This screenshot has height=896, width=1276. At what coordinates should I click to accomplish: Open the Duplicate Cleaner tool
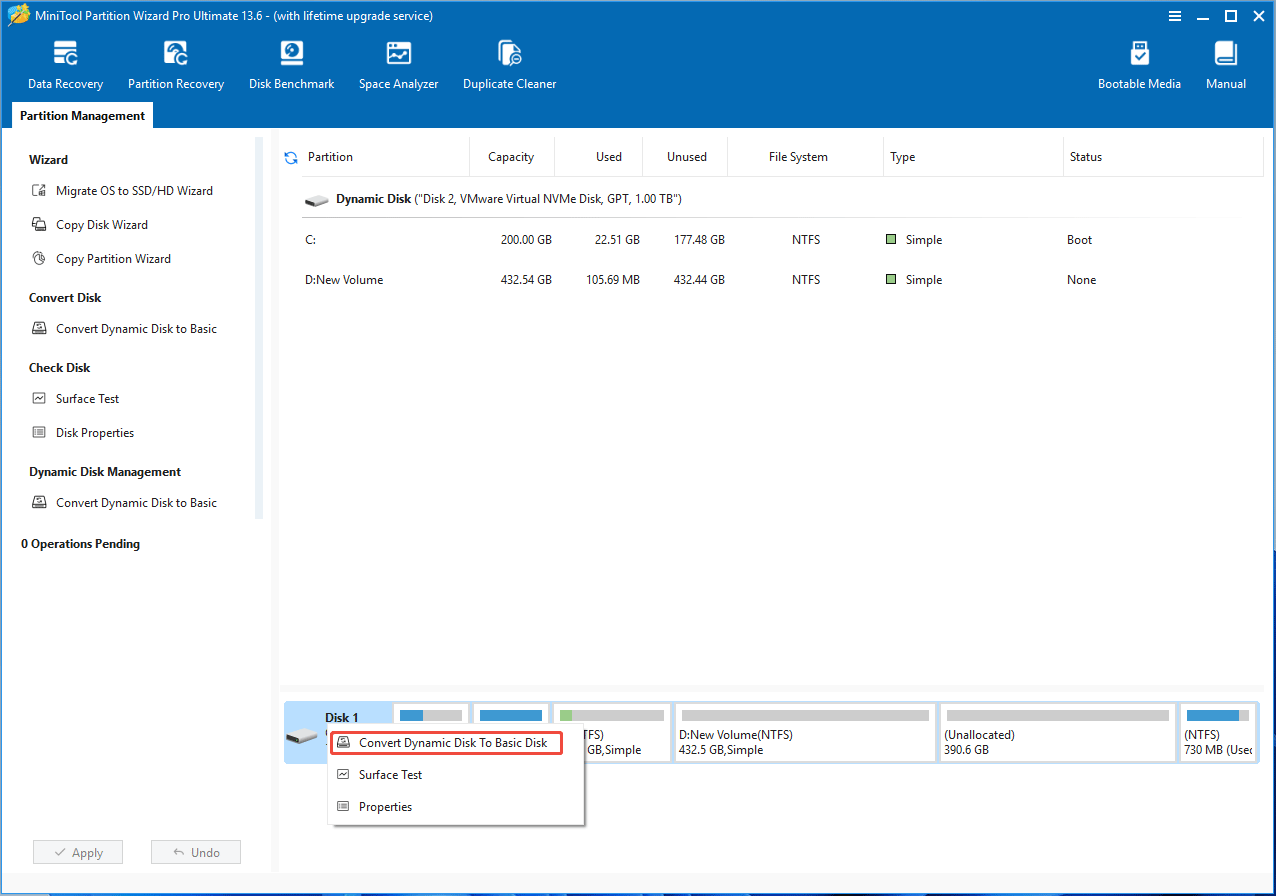pos(509,66)
